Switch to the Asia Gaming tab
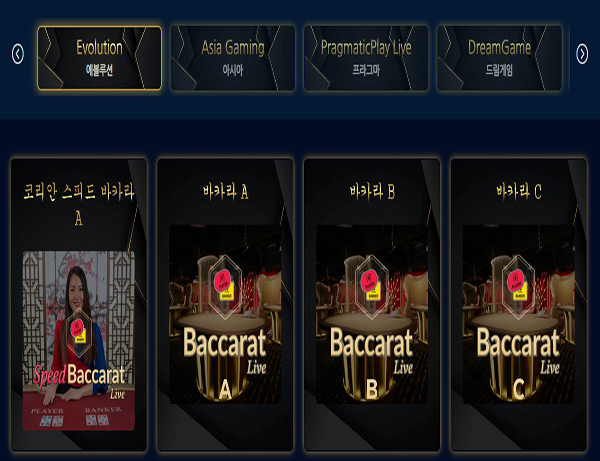 tap(233, 58)
